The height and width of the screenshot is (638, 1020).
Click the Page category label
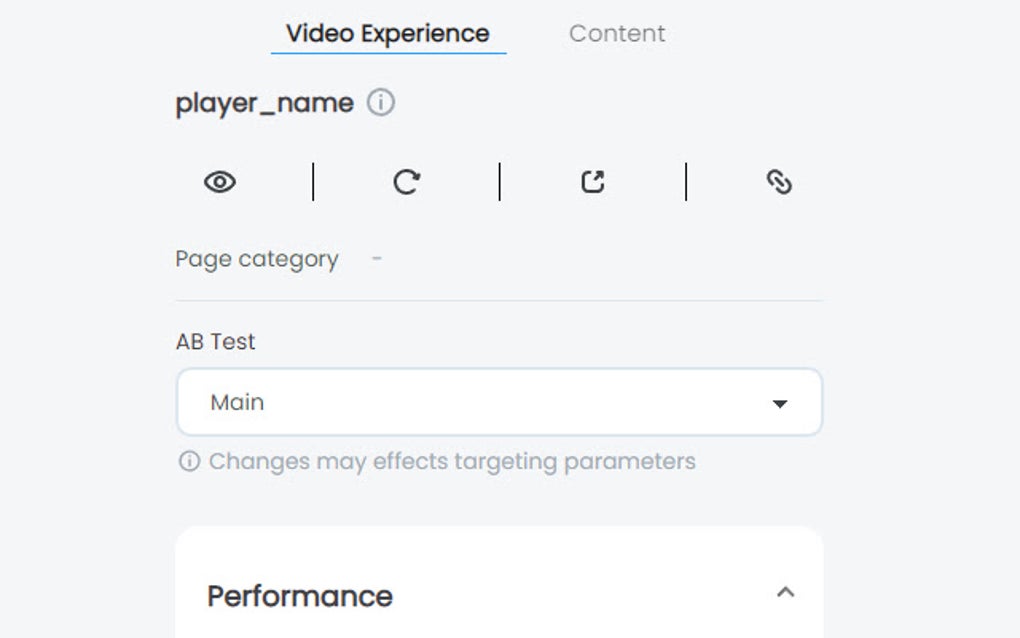tap(255, 258)
